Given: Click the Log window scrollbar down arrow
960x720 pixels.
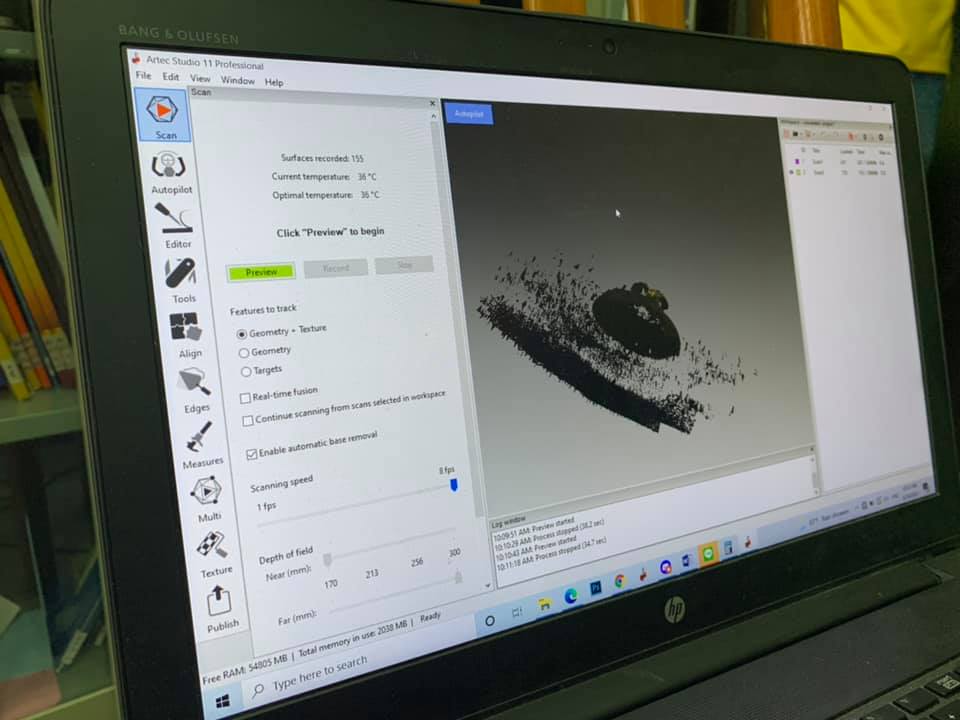Looking at the screenshot, I should [x=816, y=490].
